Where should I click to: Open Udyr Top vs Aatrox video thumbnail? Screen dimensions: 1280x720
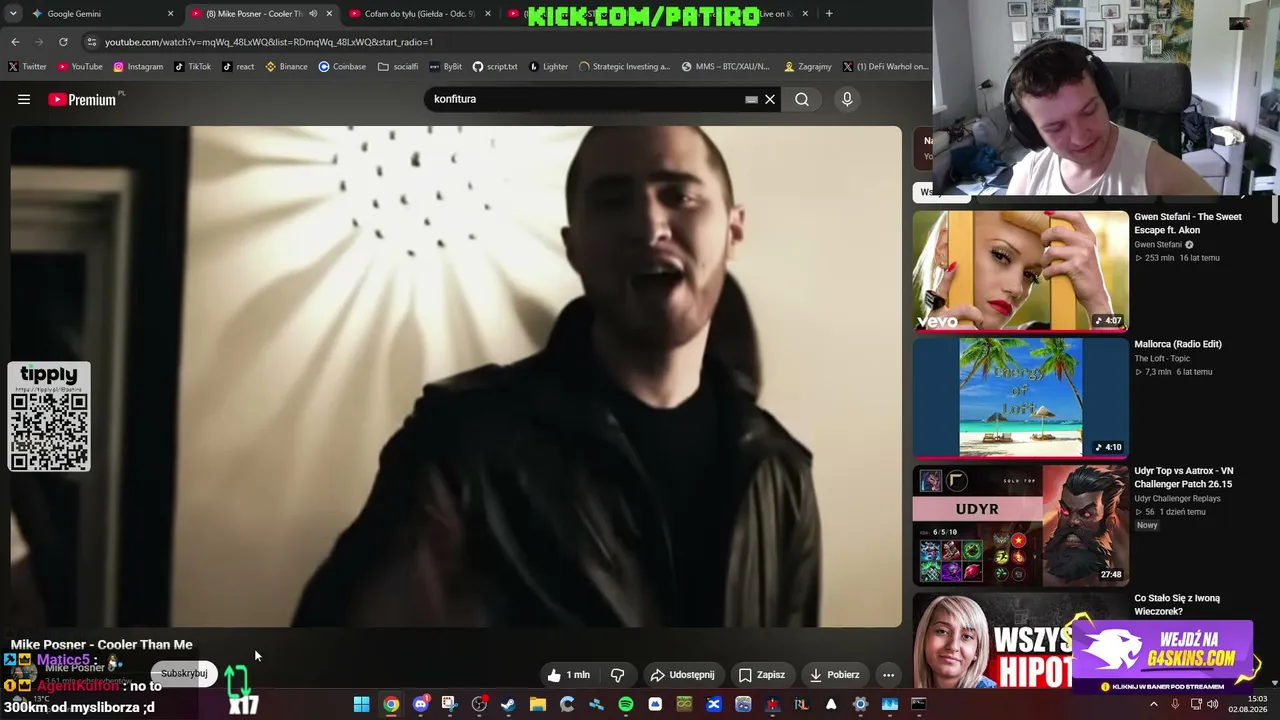tap(1020, 525)
